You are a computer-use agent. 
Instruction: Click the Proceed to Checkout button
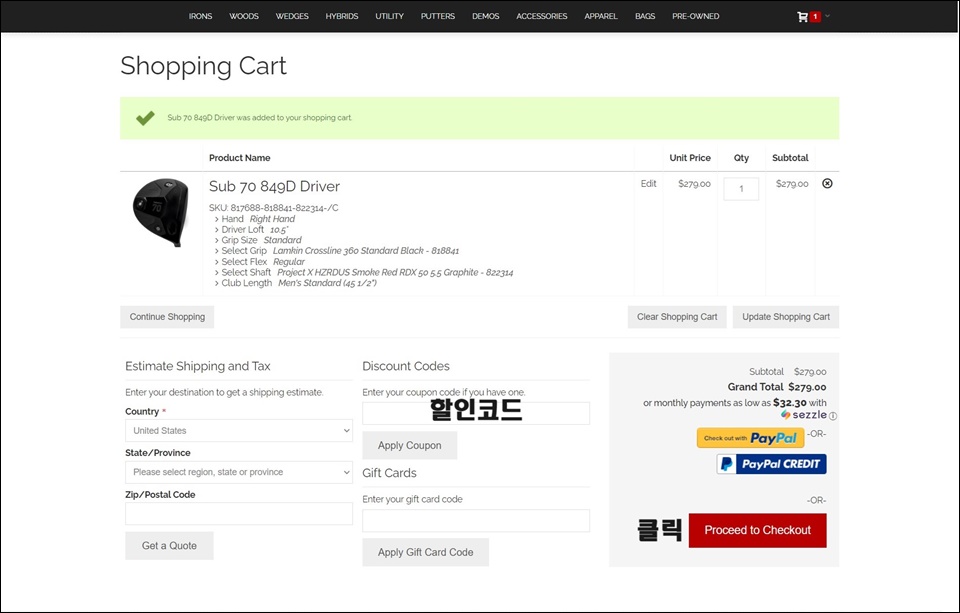pyautogui.click(x=757, y=530)
